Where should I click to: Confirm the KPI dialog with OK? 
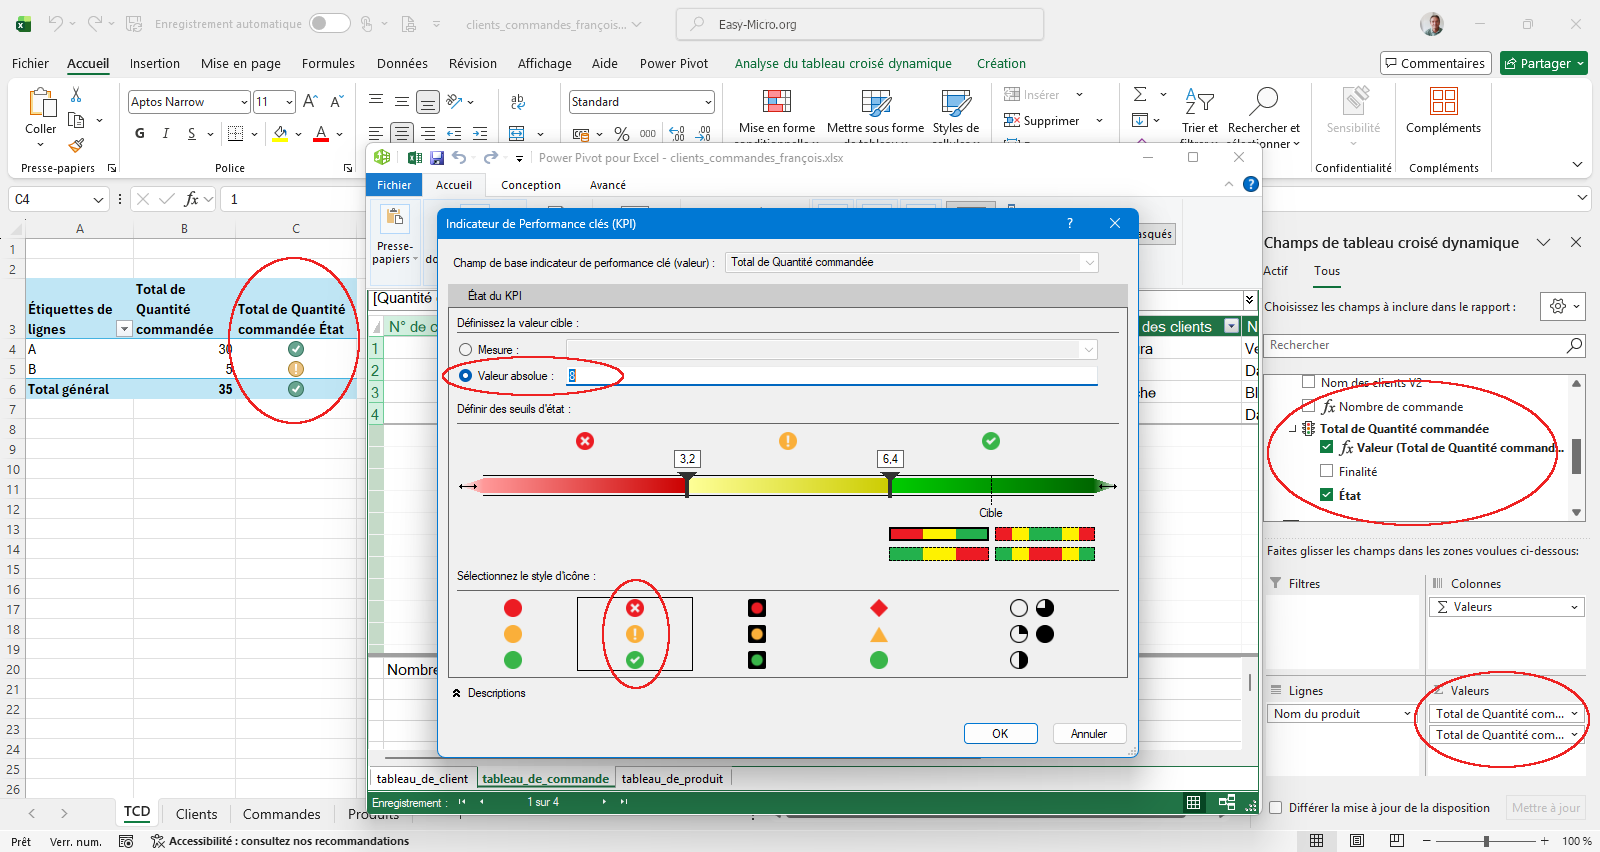click(1000, 734)
